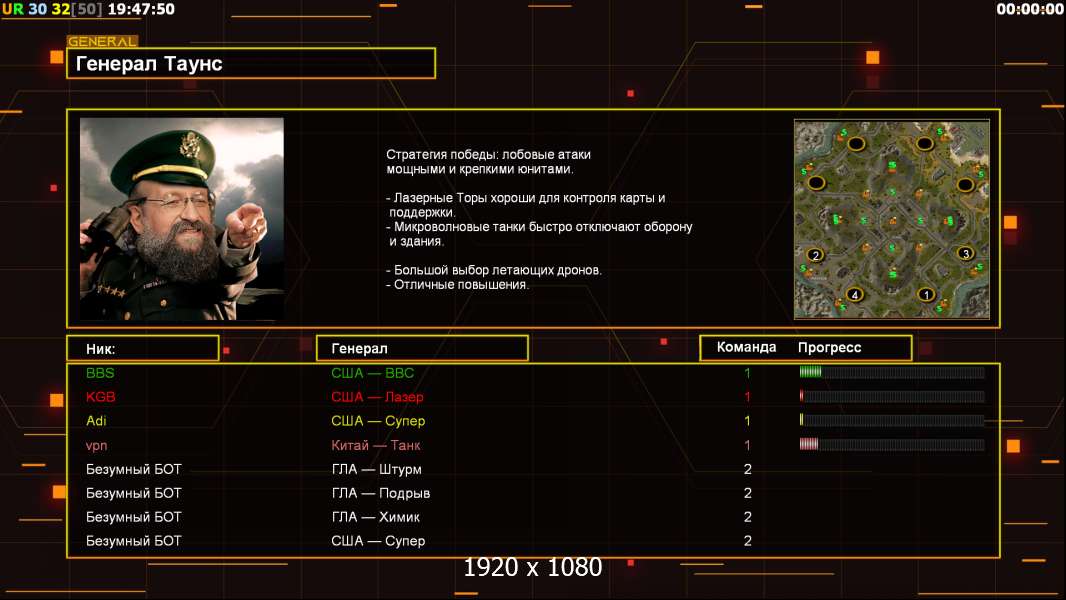Screen dimensions: 1066x600
Task: Click the KGB loading progress bar
Action: coord(892,396)
